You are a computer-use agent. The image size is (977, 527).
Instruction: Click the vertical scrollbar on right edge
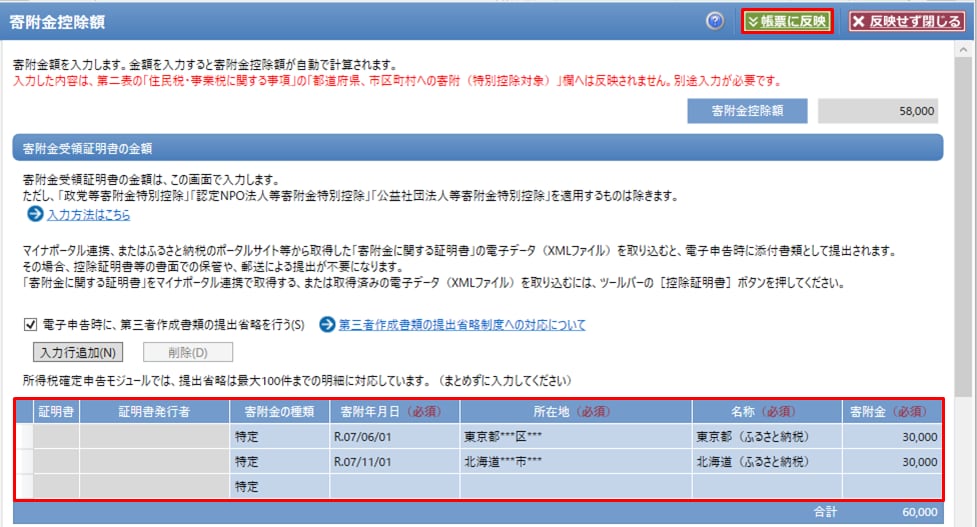click(x=968, y=250)
